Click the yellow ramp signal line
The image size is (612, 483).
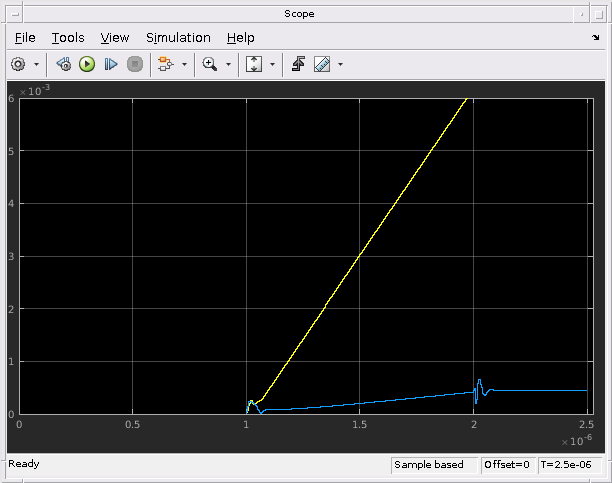[359, 256]
